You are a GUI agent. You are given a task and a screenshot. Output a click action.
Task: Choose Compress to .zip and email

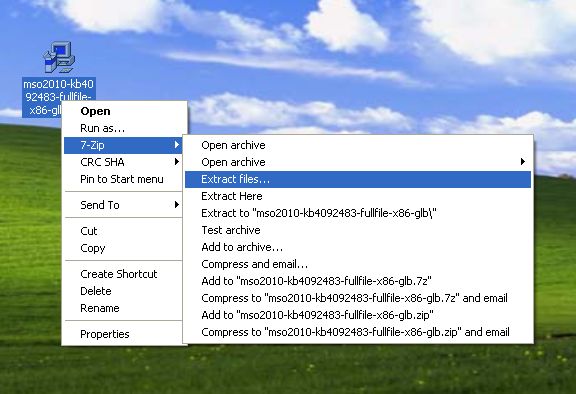358,332
